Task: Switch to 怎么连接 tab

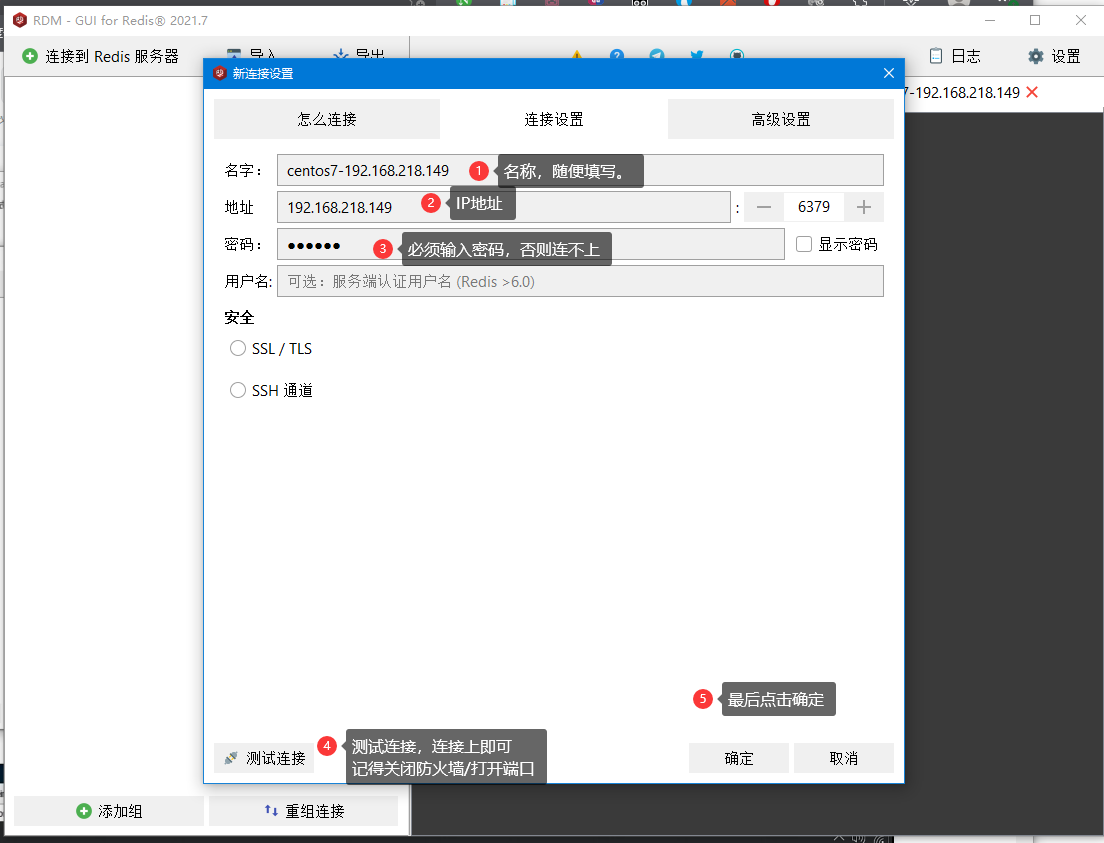Action: point(327,119)
